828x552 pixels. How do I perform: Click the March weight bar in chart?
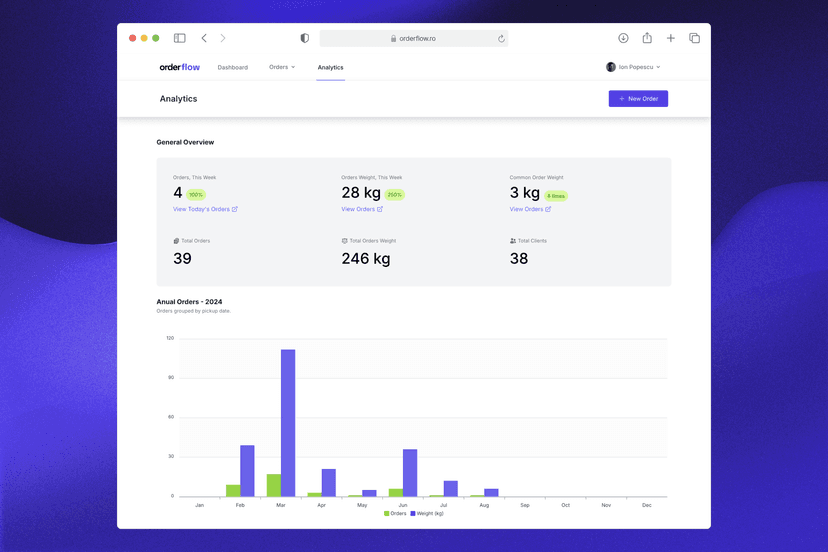point(288,423)
